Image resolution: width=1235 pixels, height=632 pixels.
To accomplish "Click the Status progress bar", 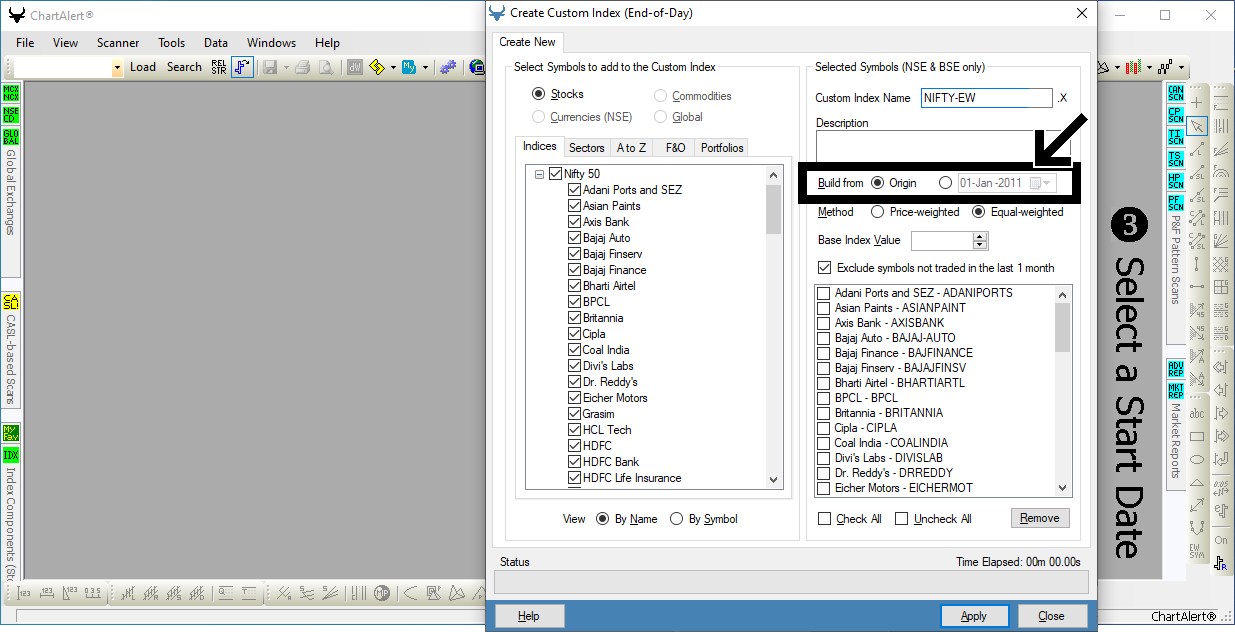I will (790, 583).
